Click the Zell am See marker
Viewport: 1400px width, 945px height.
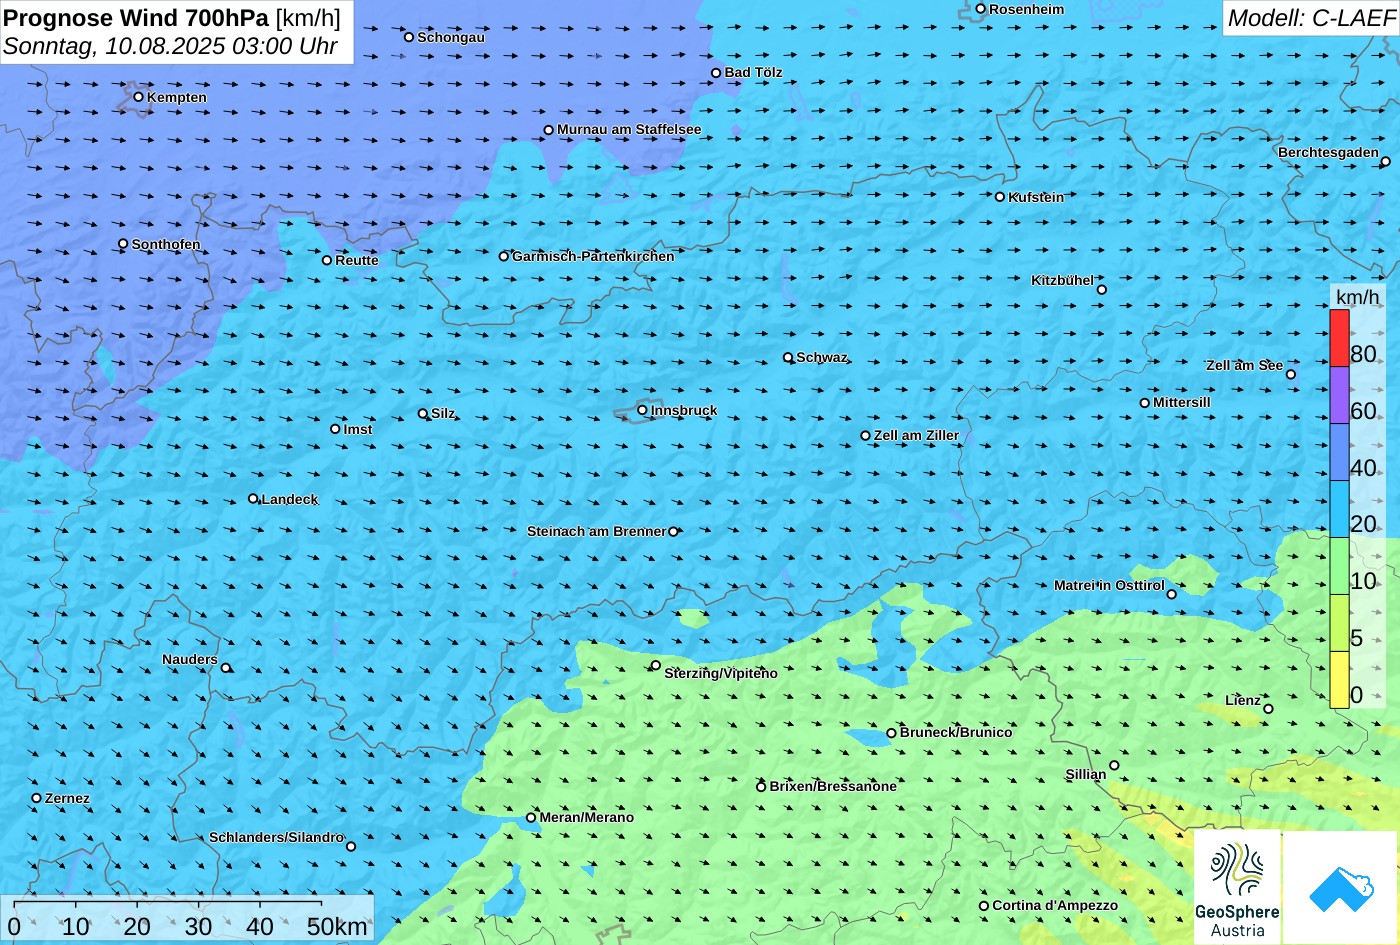(1290, 375)
